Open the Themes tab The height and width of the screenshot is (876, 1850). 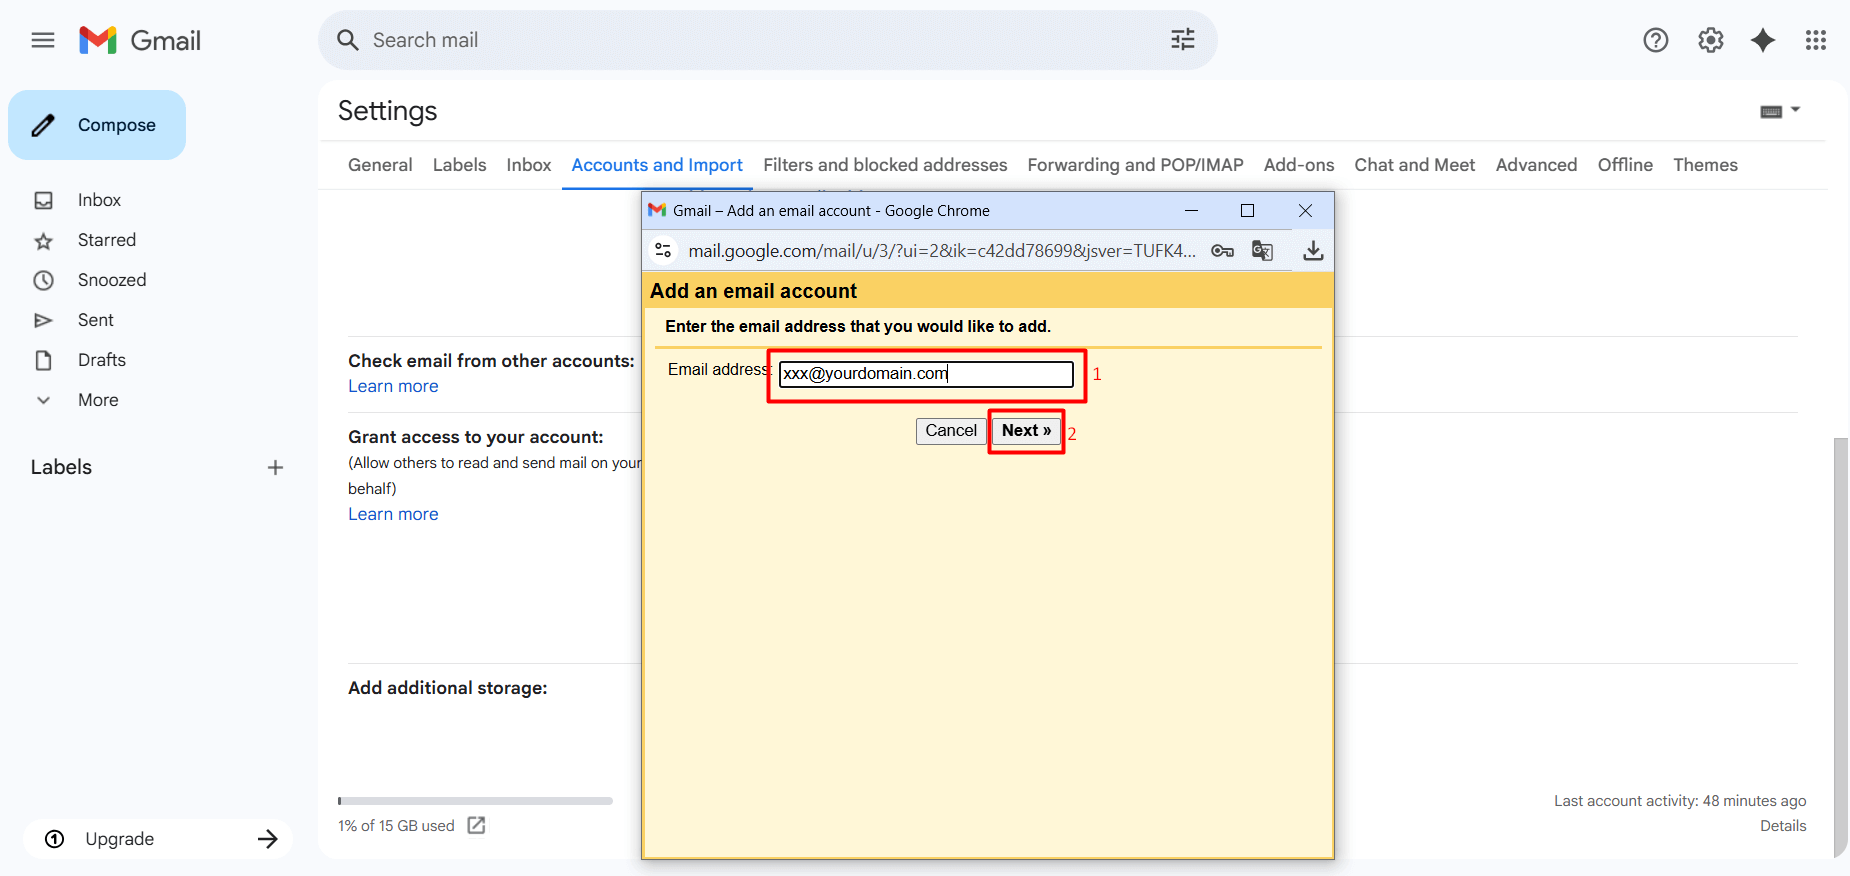pos(1705,165)
